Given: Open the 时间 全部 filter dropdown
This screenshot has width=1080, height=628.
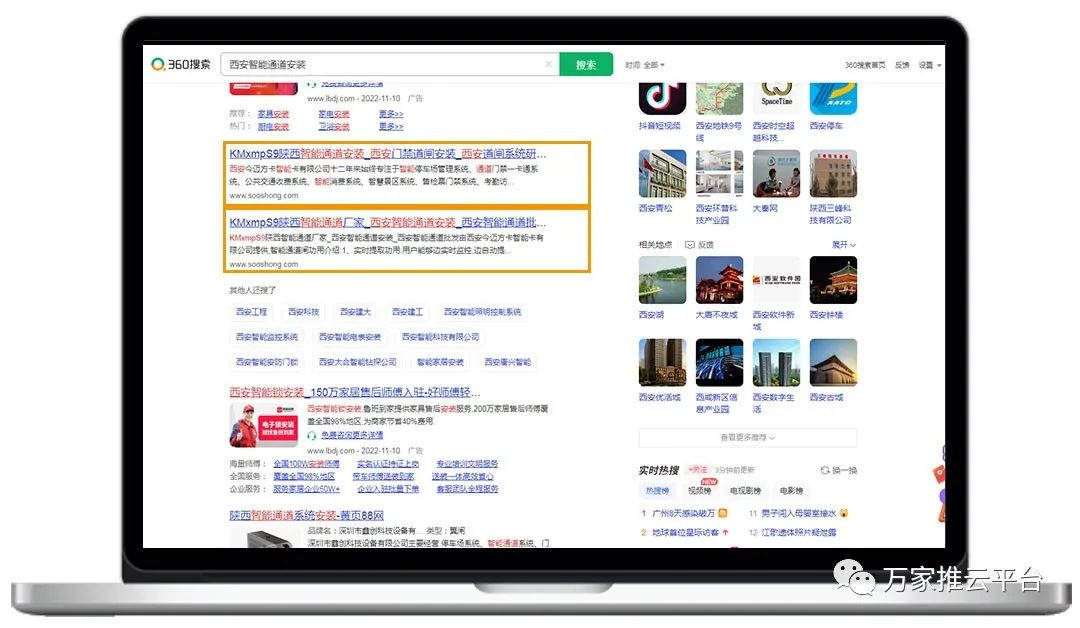Looking at the screenshot, I should pos(645,65).
